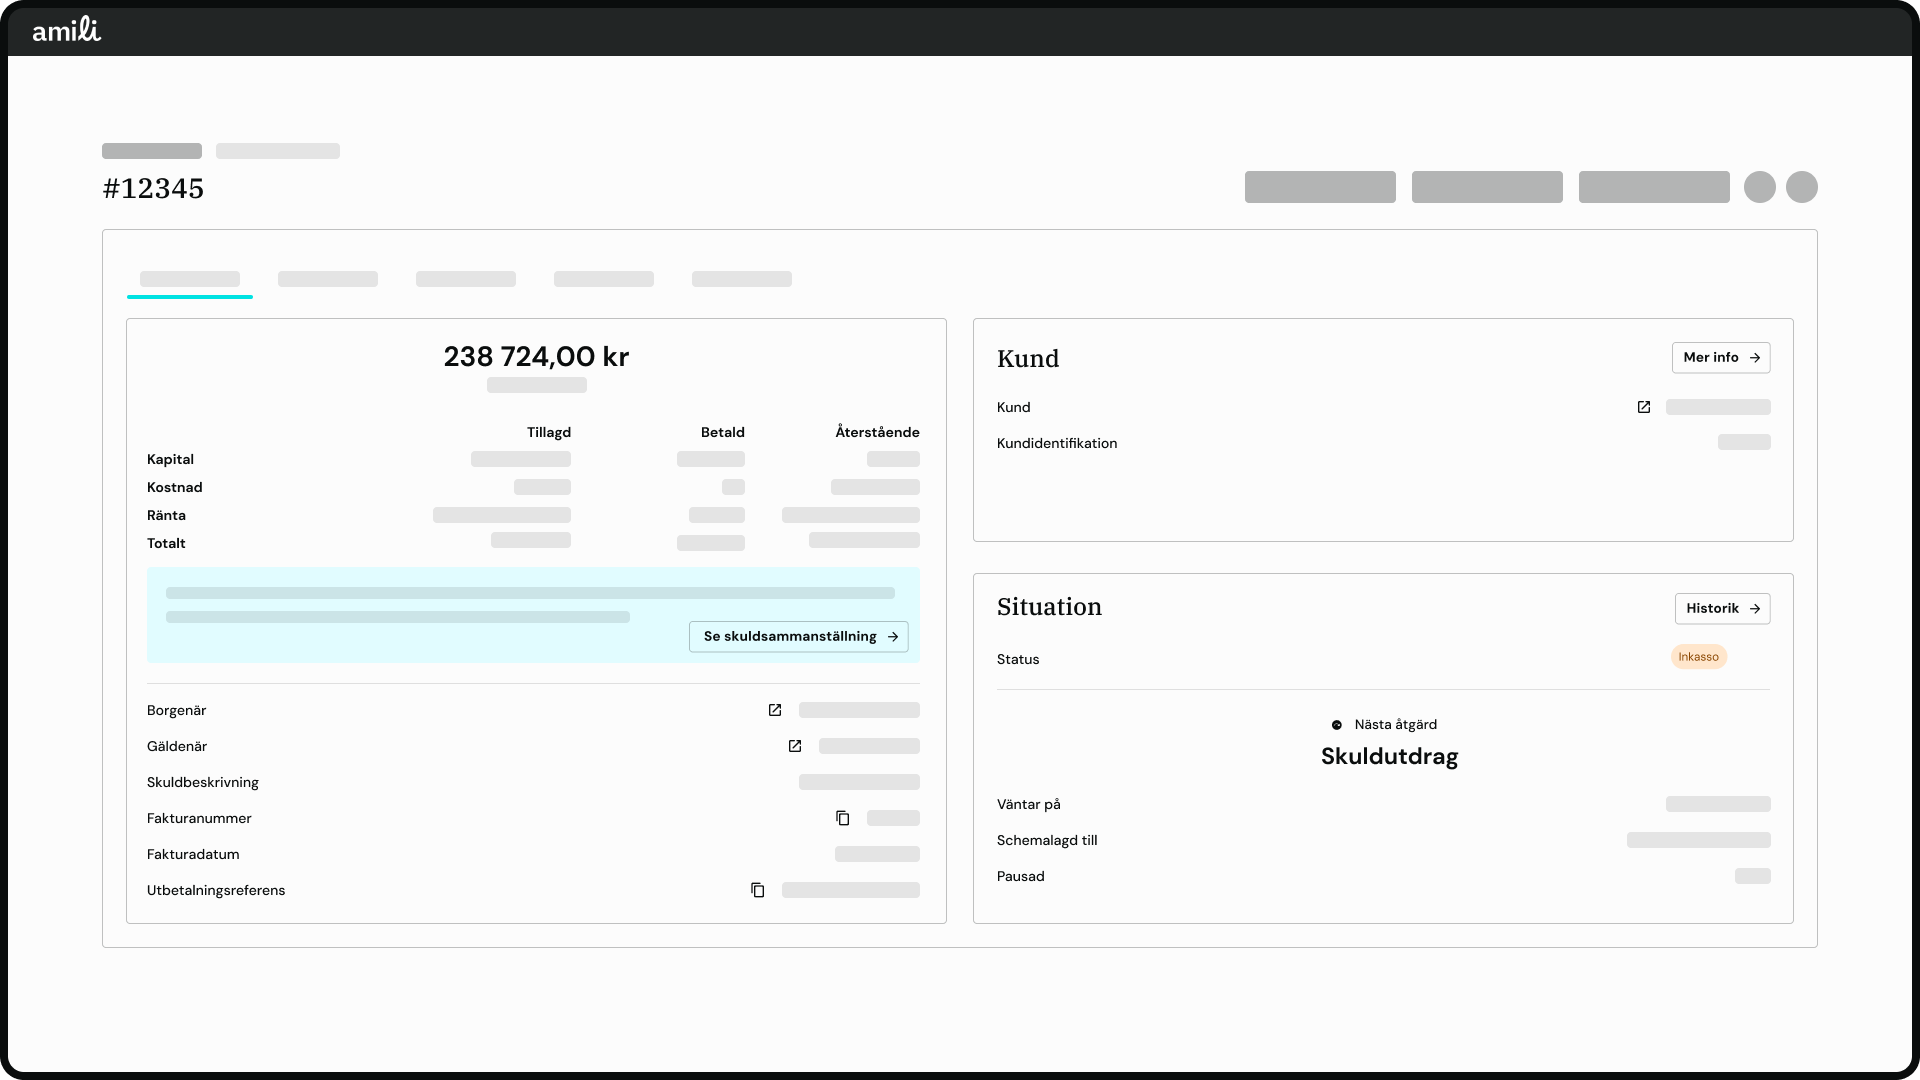Switch to the fifth placeholder tab
1920x1080 pixels.
[x=742, y=280]
